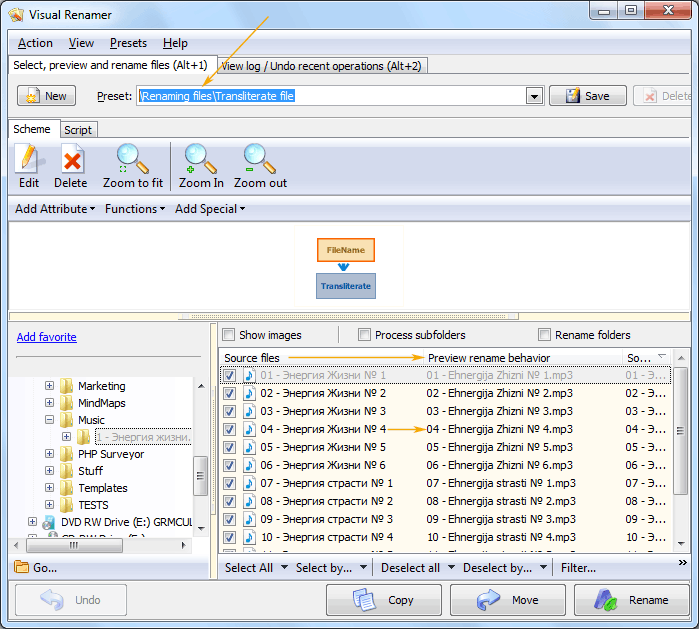Toggle the Show images checkbox
Screen dimensions: 699x629
229,335
